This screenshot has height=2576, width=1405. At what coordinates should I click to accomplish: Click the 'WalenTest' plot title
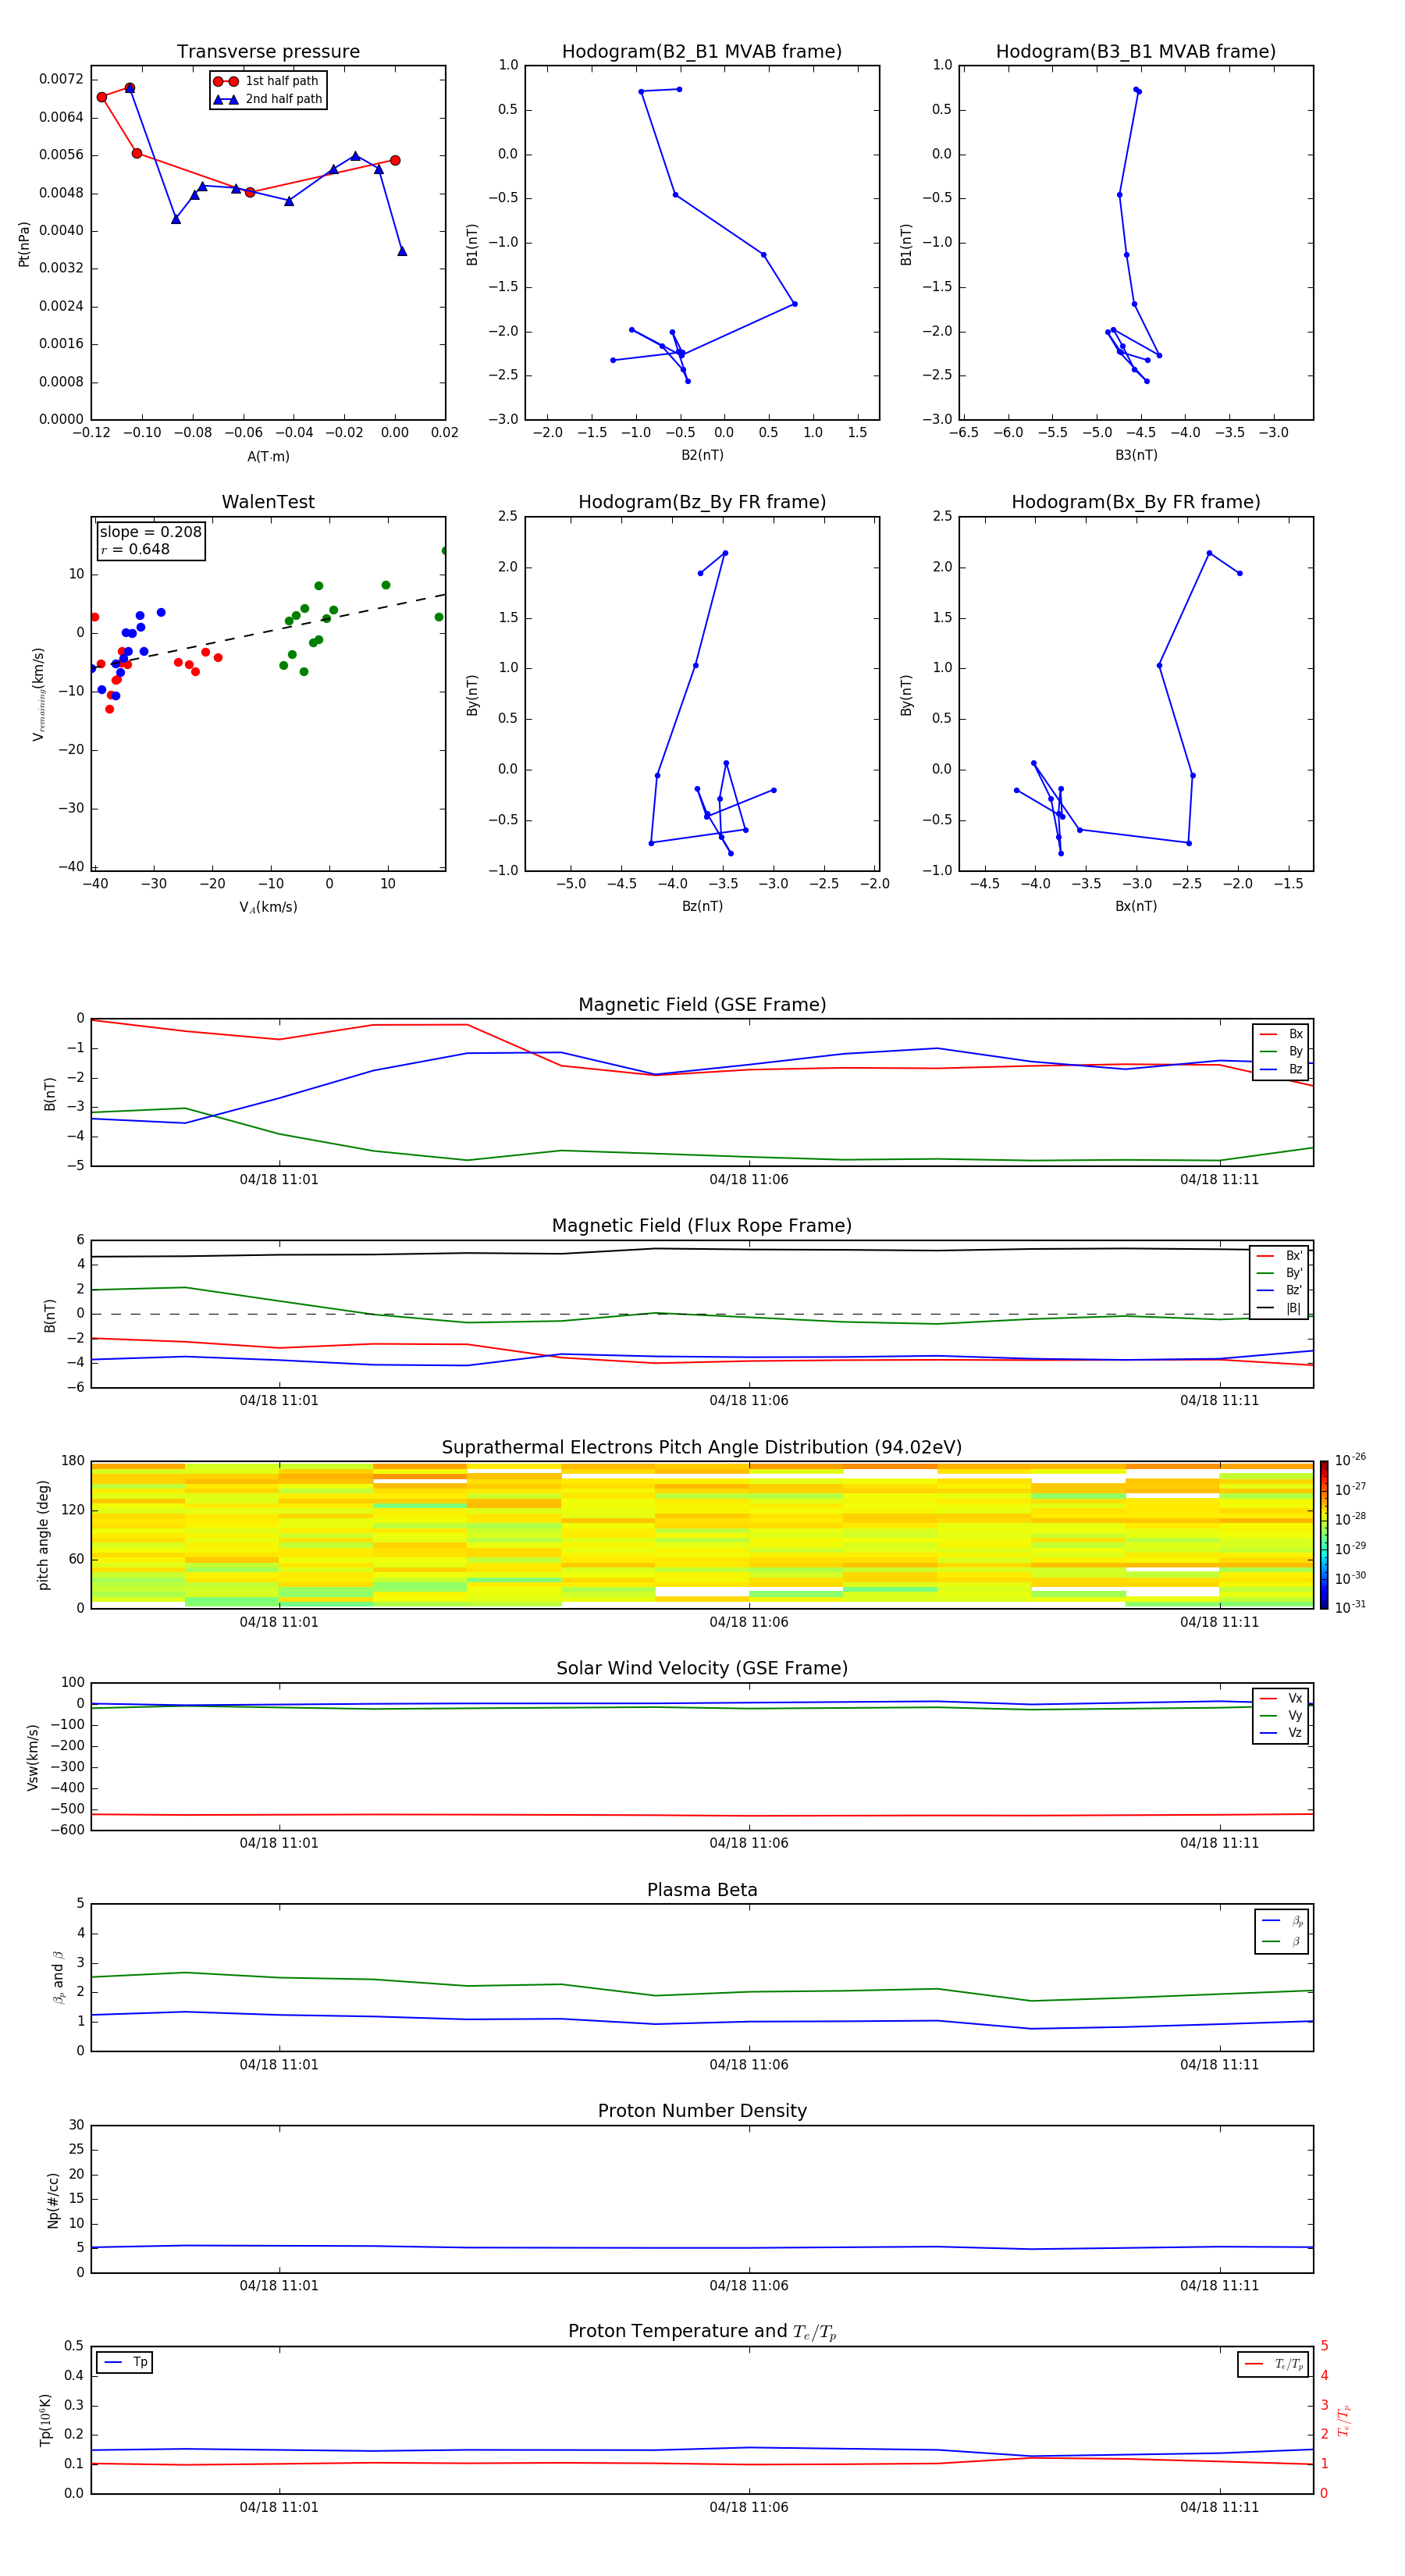(x=268, y=502)
